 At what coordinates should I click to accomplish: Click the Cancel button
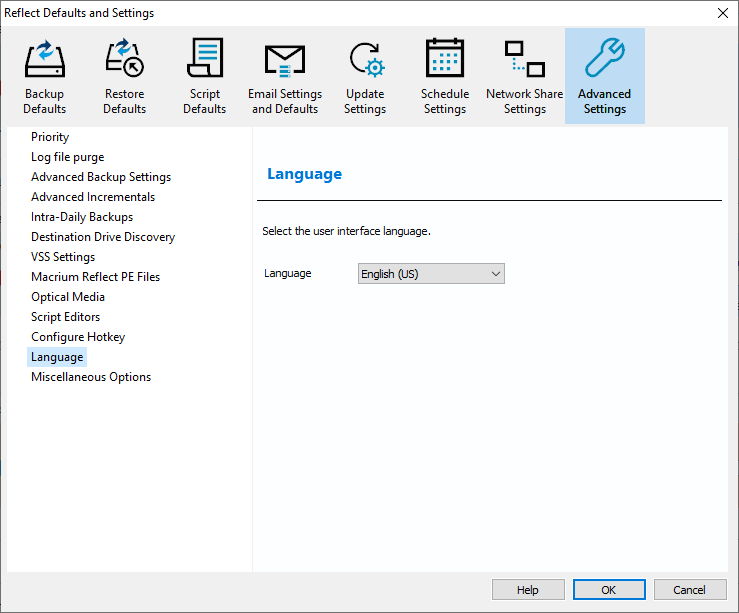click(x=689, y=590)
